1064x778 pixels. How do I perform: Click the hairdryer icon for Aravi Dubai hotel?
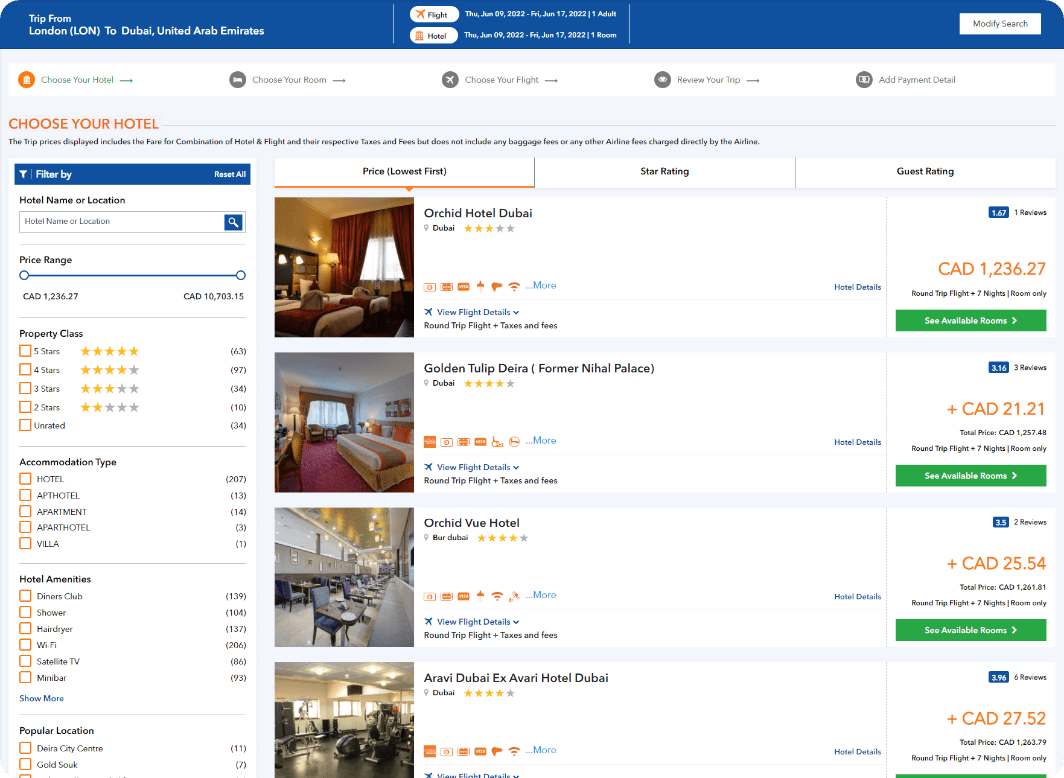[x=497, y=752]
